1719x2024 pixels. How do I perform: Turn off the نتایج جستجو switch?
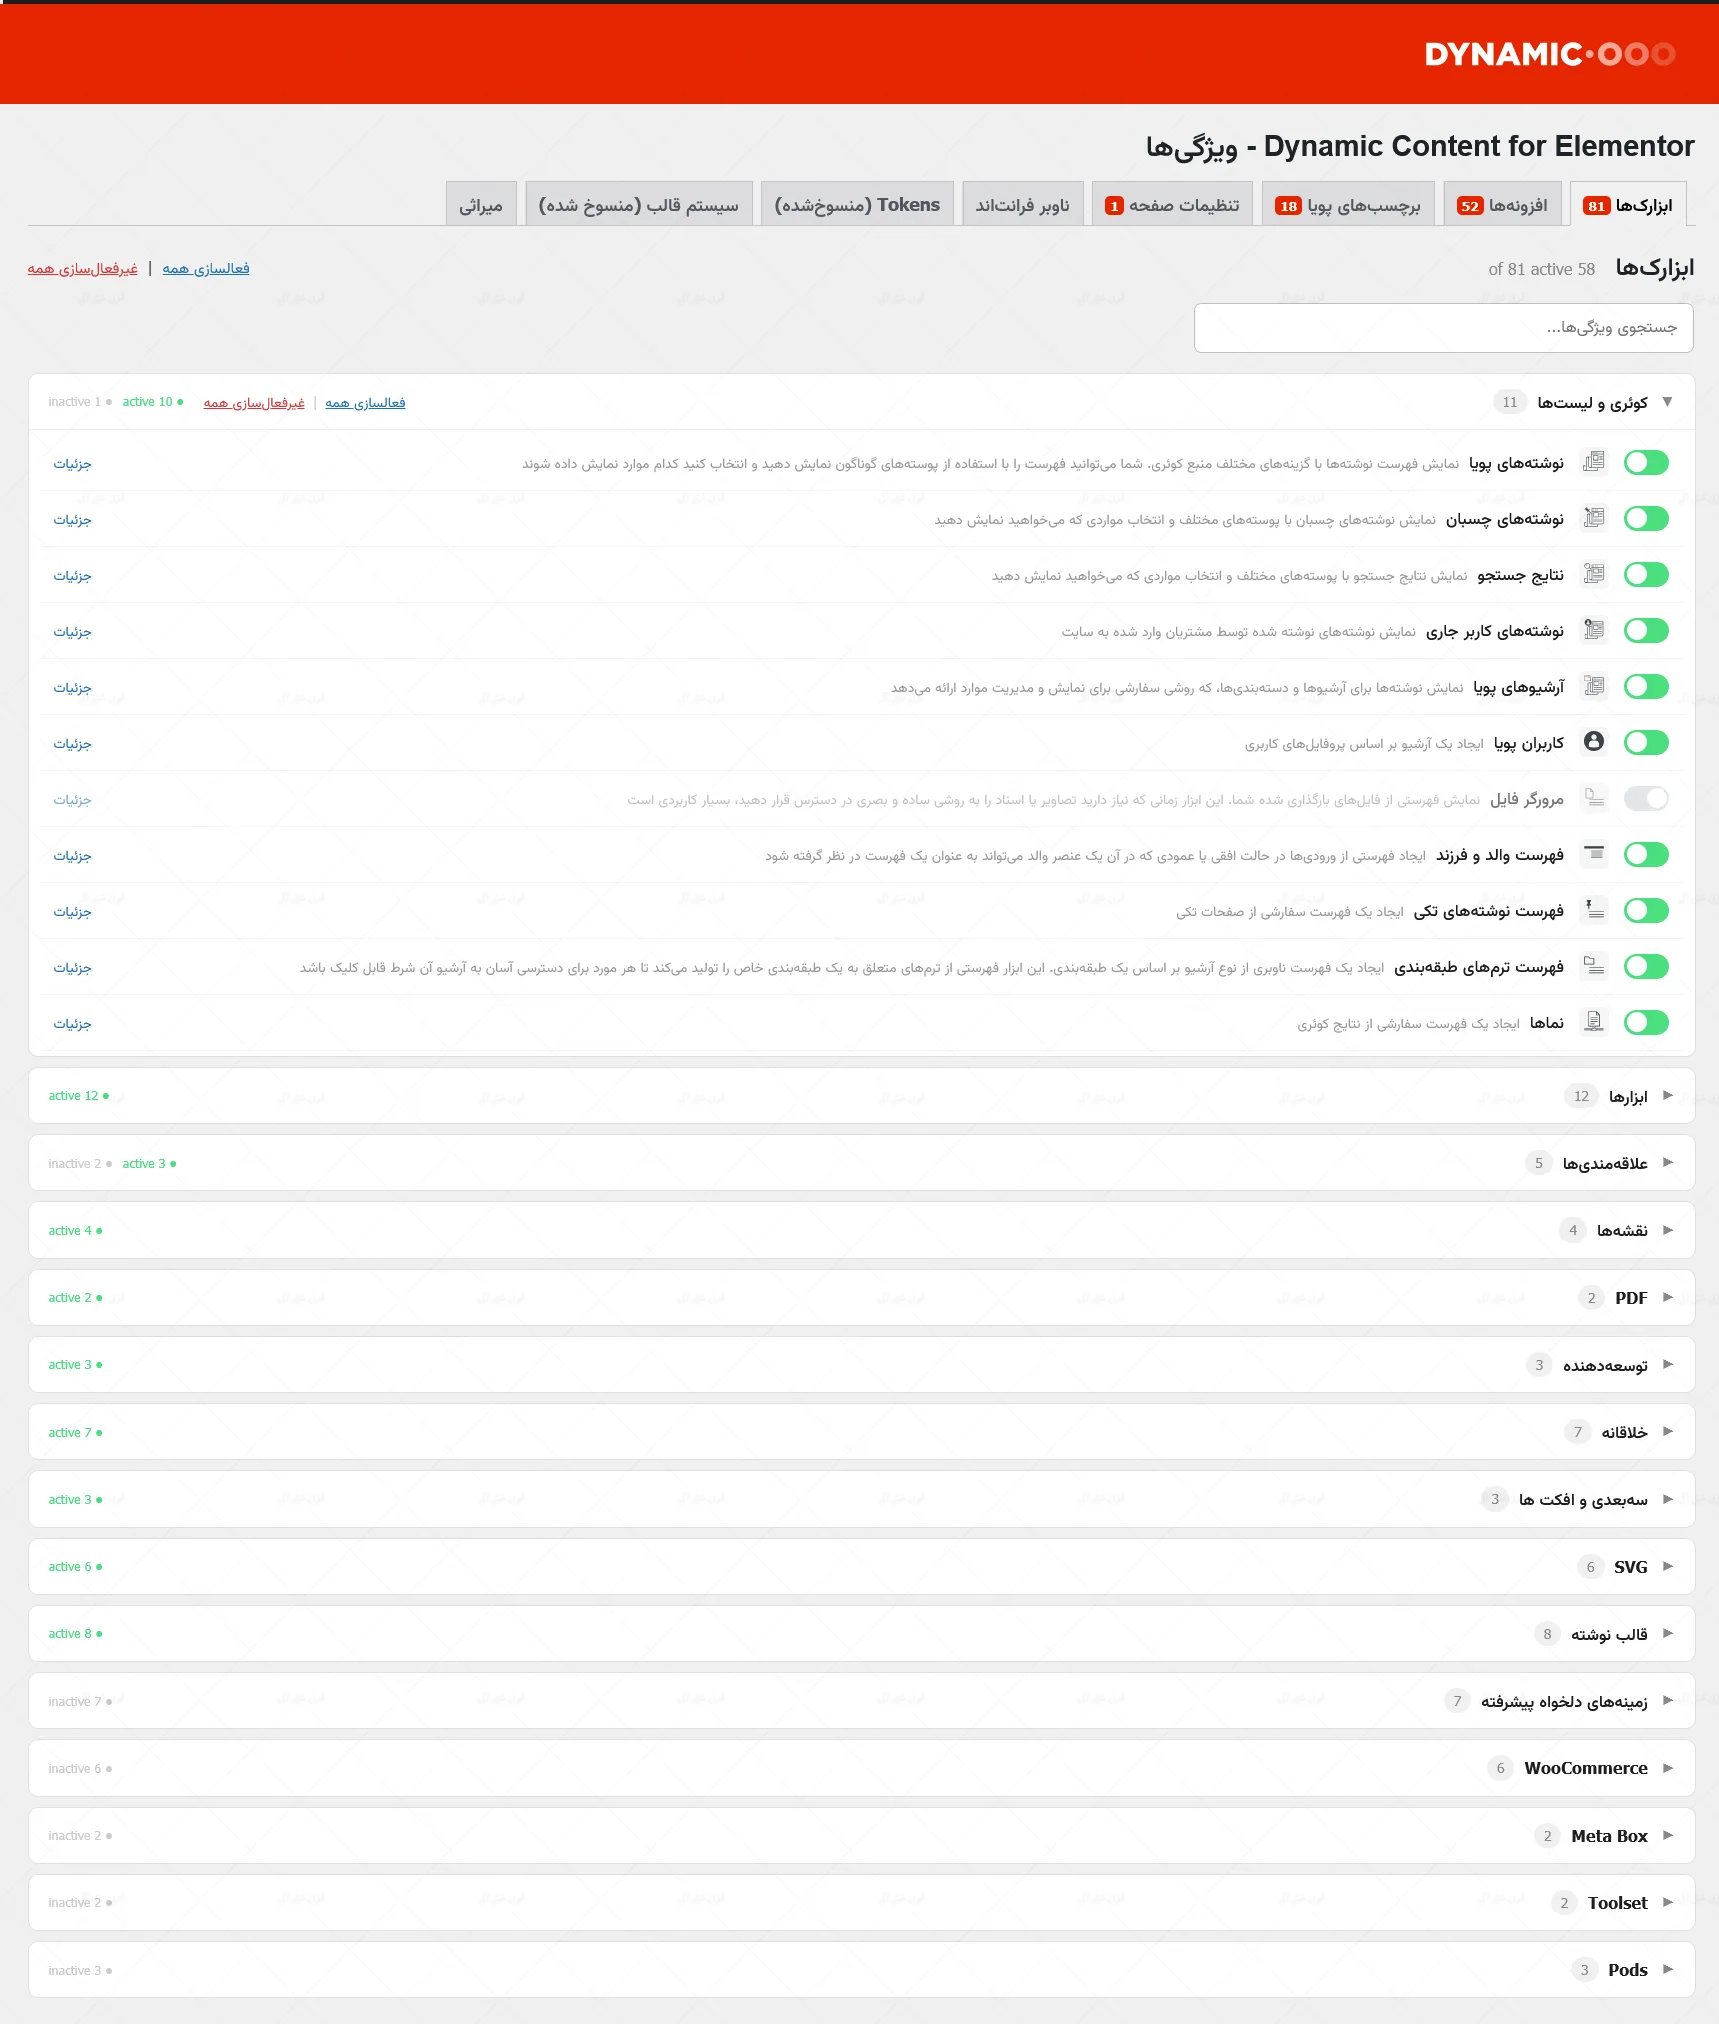point(1646,574)
